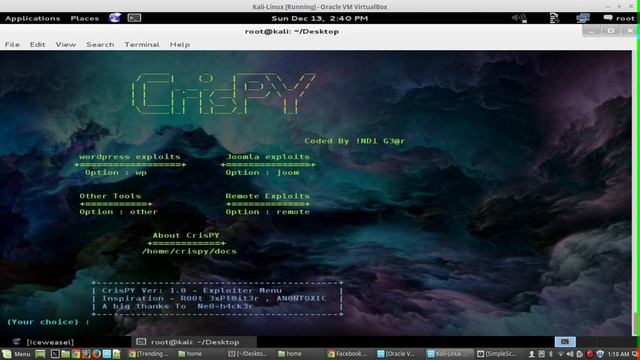Click the show desktop icon next to Menu

[x=40, y=354]
